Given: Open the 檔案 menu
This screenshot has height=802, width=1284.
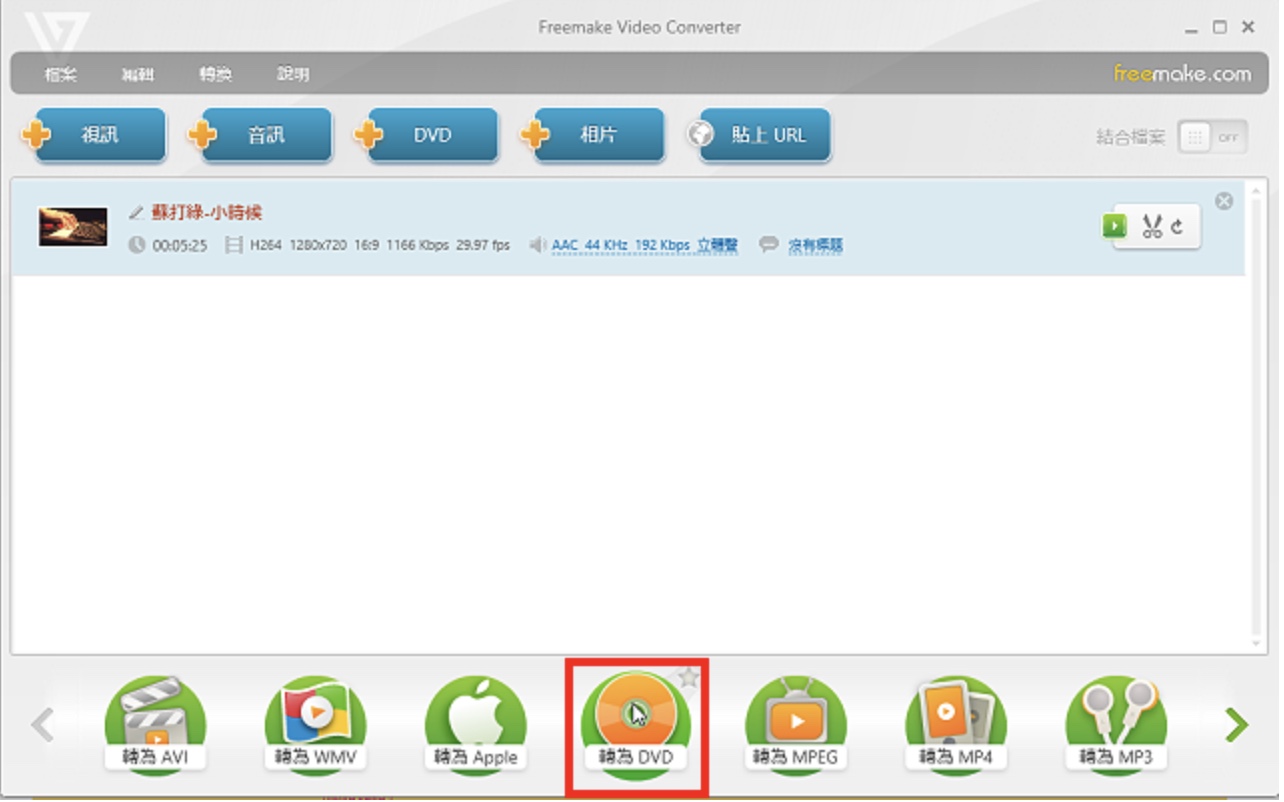Looking at the screenshot, I should point(61,75).
